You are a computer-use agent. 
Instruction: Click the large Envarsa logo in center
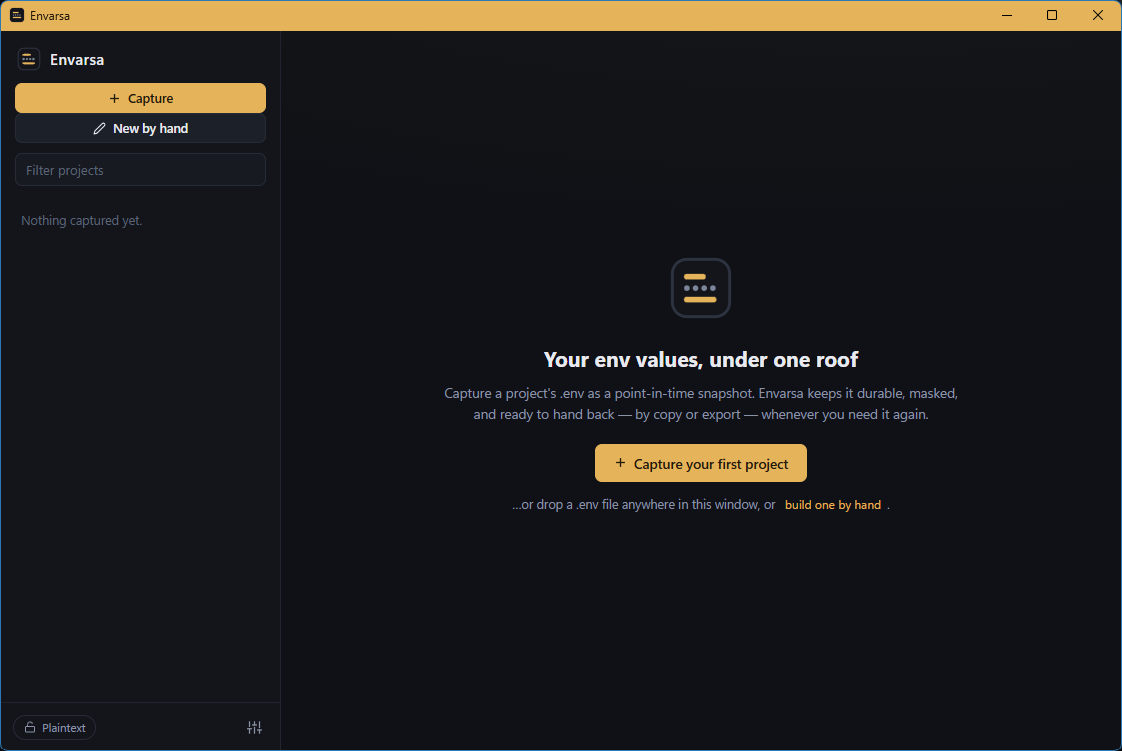tap(701, 288)
